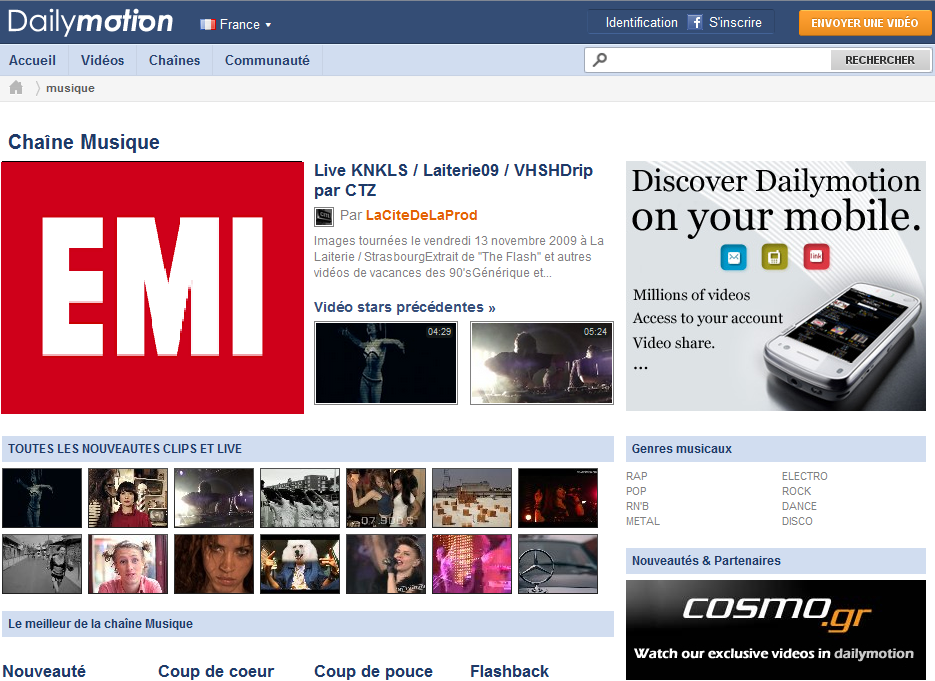Open the 04:29 previous star video thumbnail
Image resolution: width=935 pixels, height=681 pixels.
386,363
